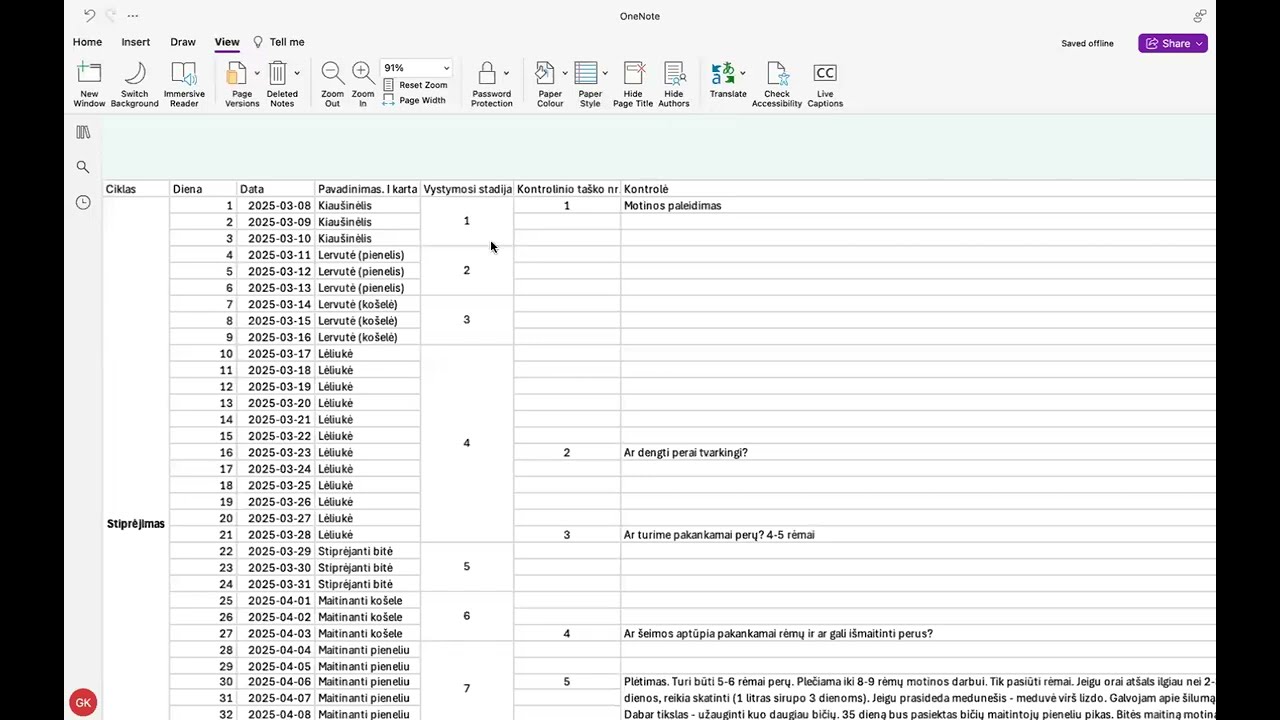Expand Password Protection dropdown arrow
This screenshot has width=1280, height=720.
pyautogui.click(x=506, y=73)
